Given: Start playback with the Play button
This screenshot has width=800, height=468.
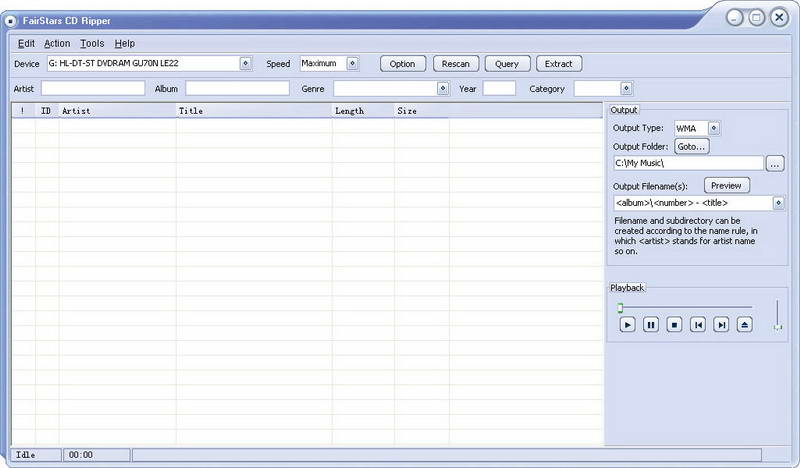Looking at the screenshot, I should [627, 325].
